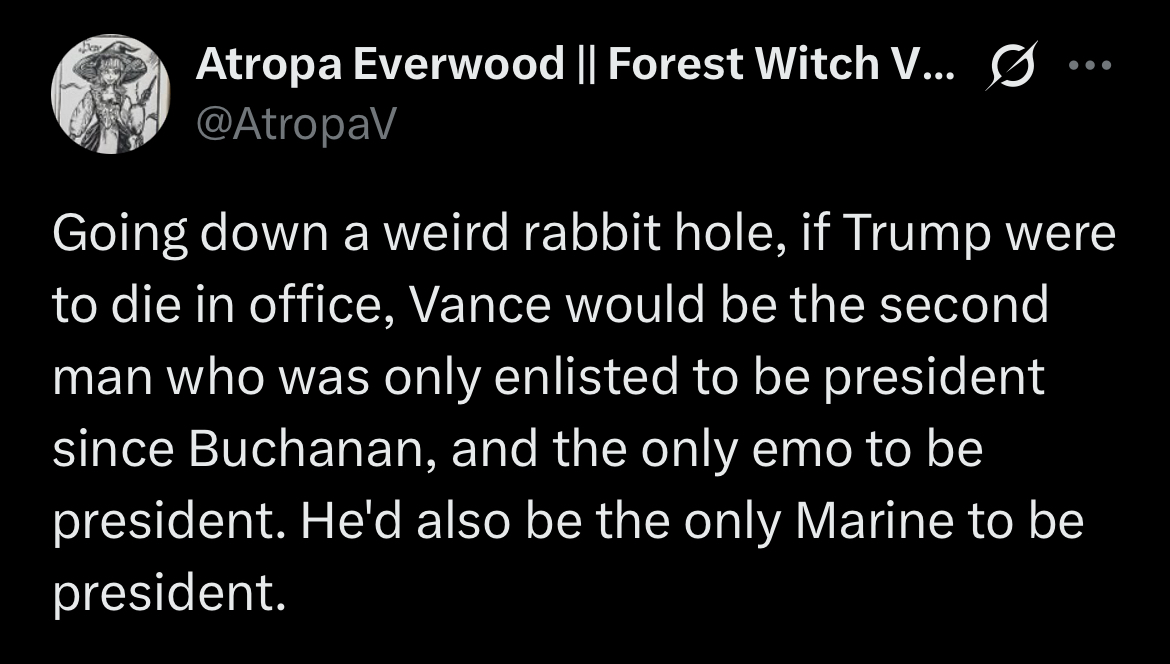The width and height of the screenshot is (1170, 664).
Task: Click the word "enlisted" in the post
Action: click(x=586, y=377)
